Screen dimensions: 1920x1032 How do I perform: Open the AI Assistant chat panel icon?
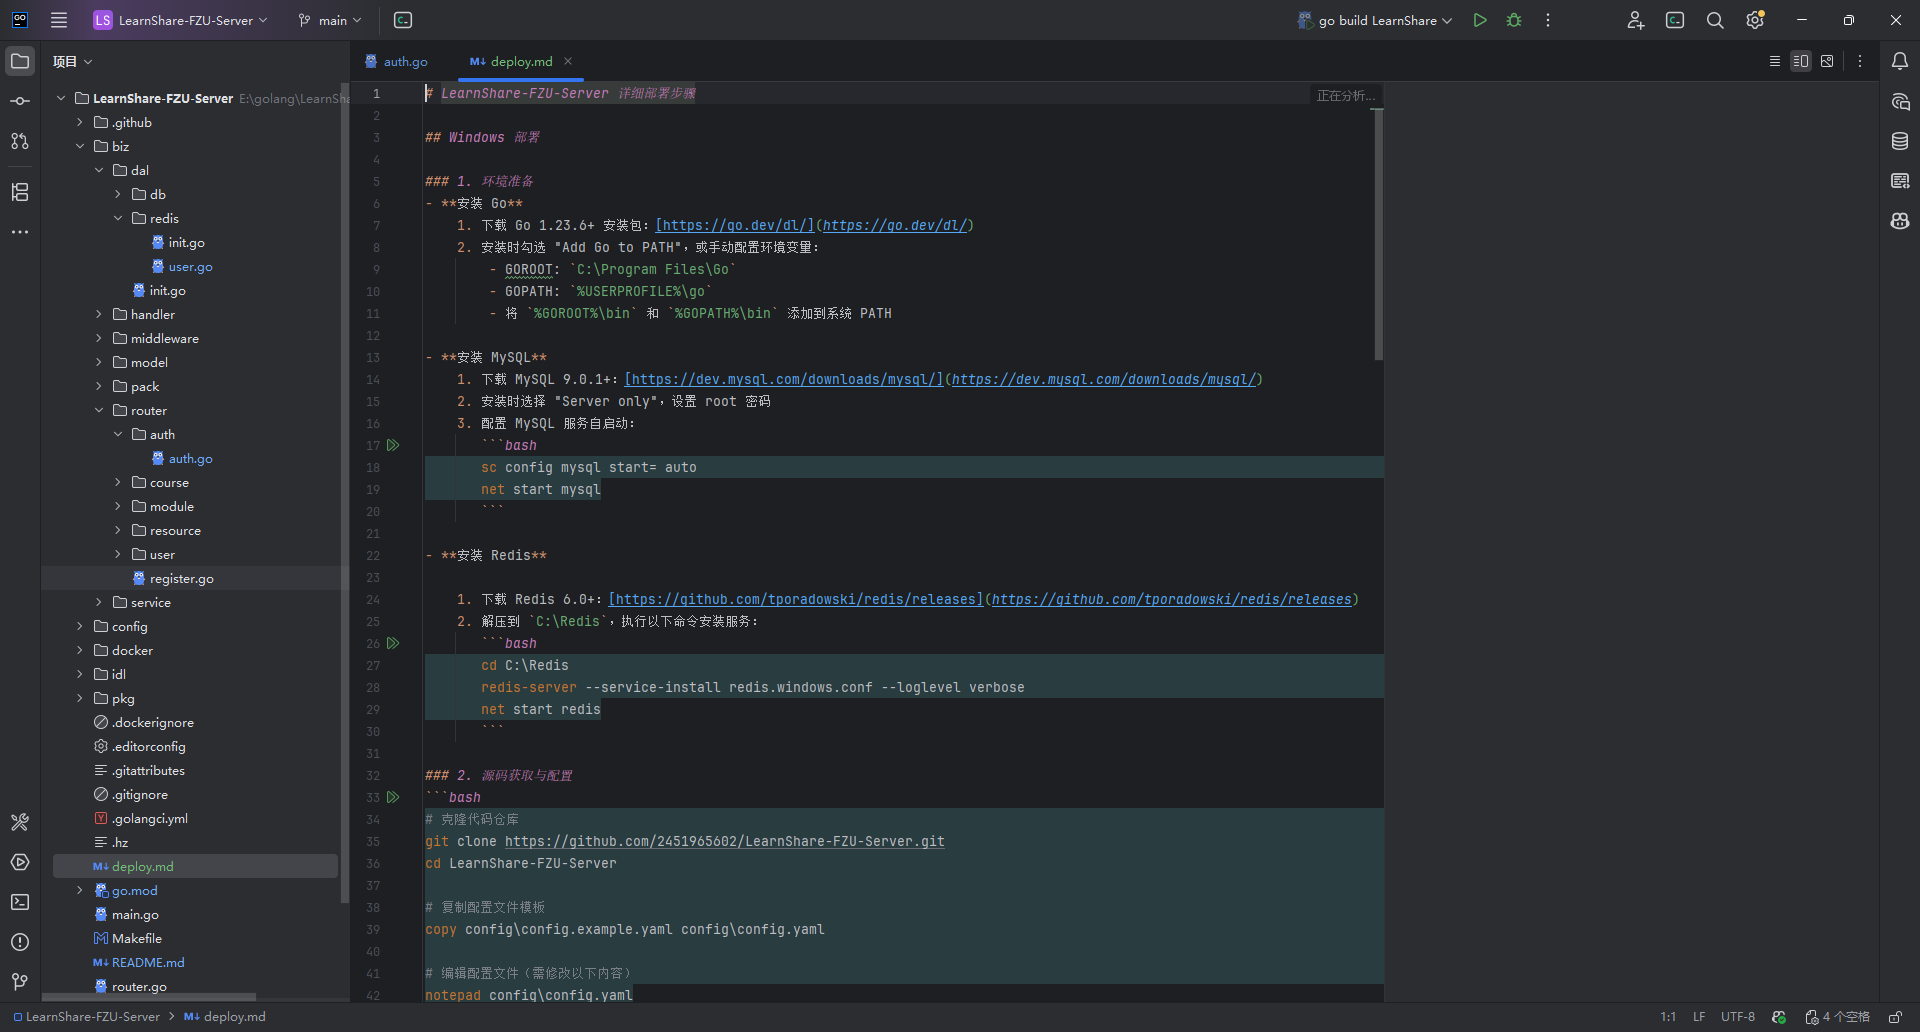tap(1900, 101)
